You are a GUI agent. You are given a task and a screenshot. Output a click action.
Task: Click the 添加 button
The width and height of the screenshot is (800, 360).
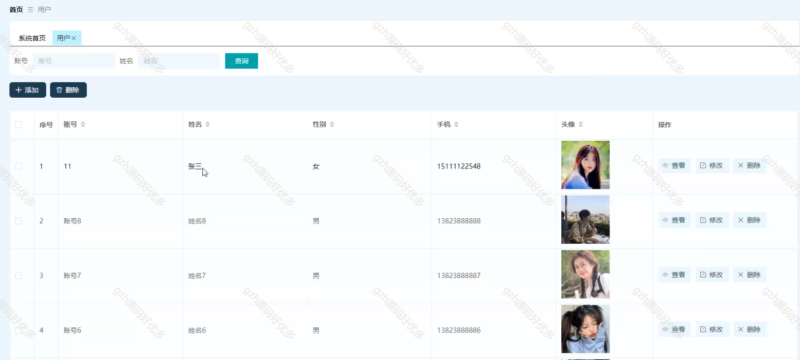(x=28, y=90)
